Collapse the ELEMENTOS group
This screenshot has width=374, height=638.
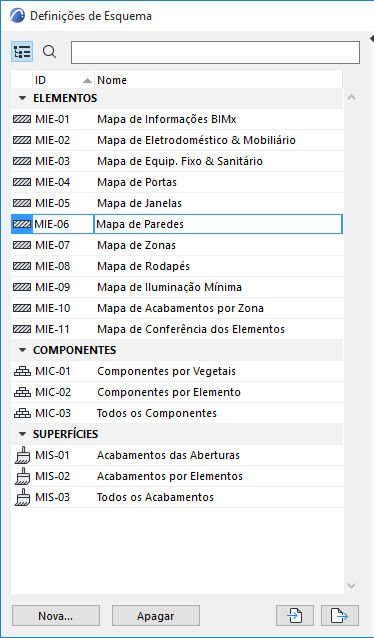(x=22, y=98)
